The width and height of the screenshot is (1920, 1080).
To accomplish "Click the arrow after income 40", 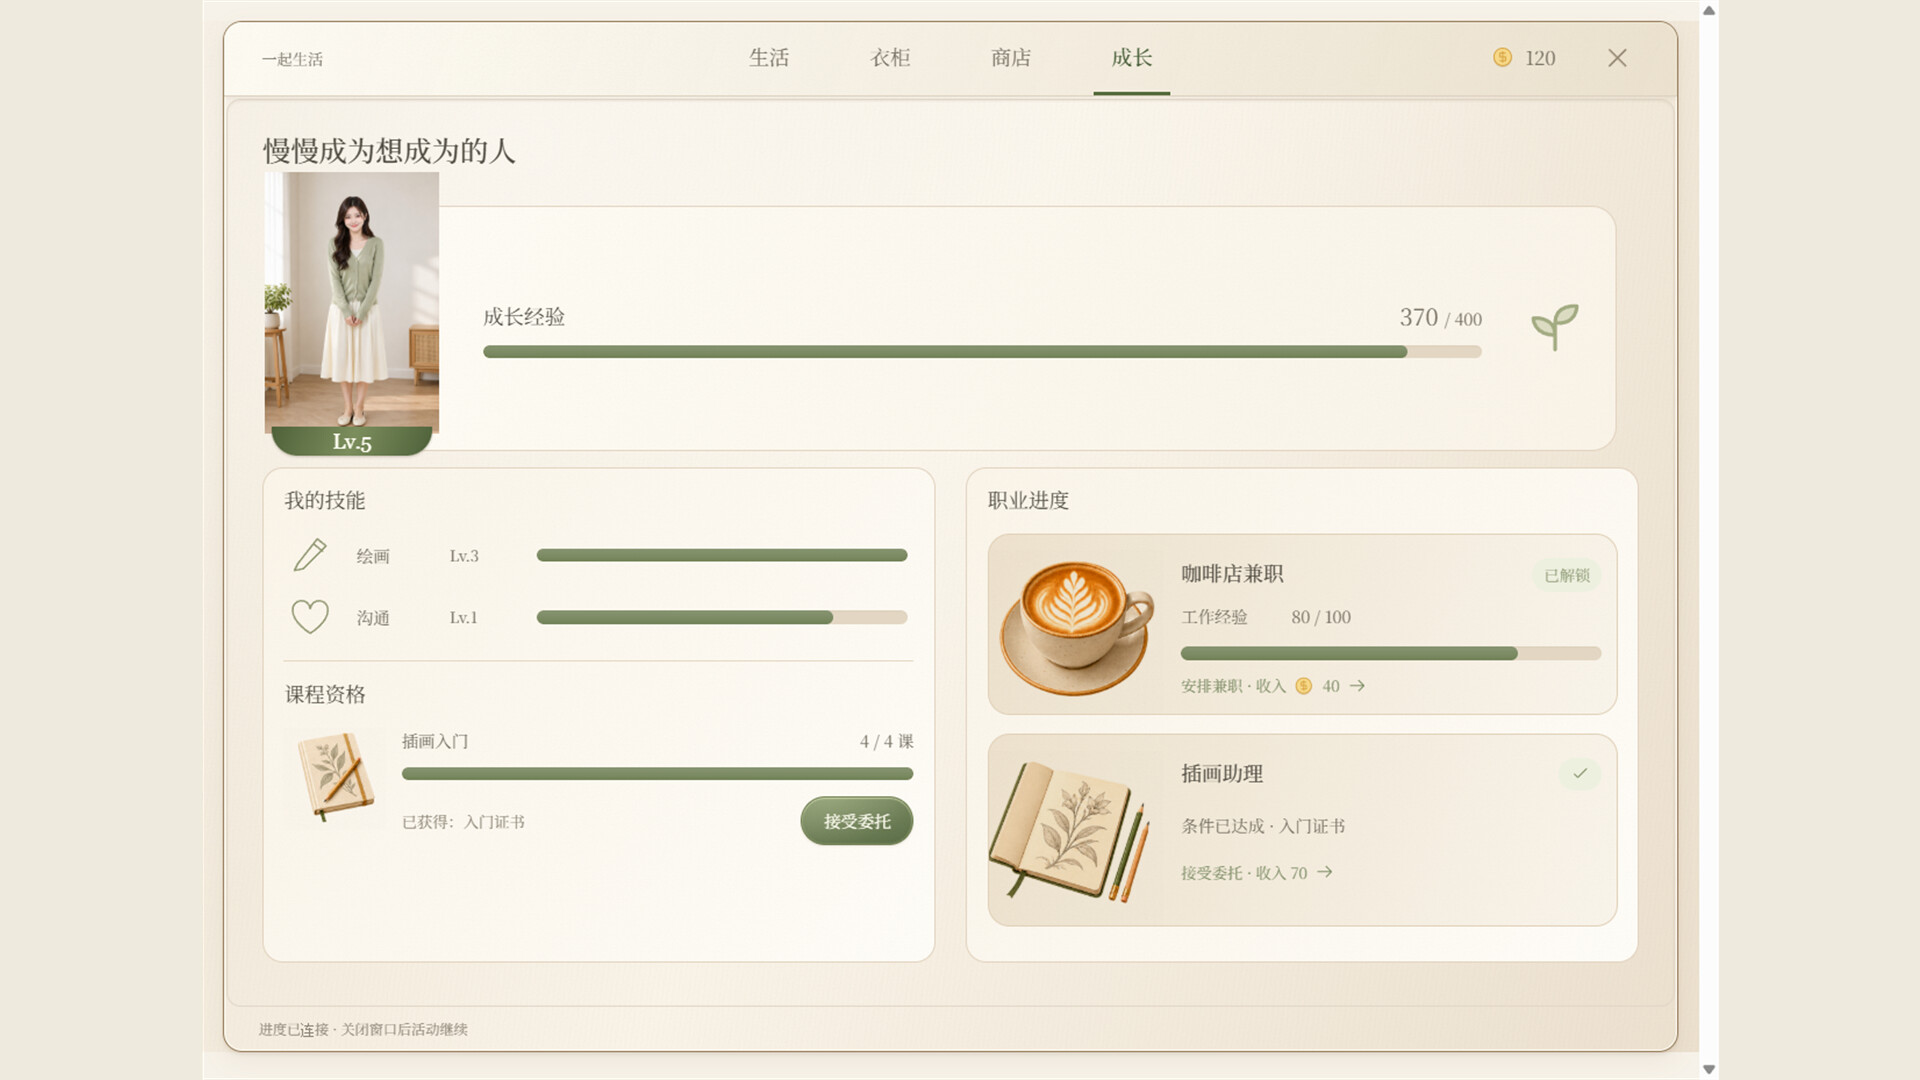I will [x=1357, y=686].
